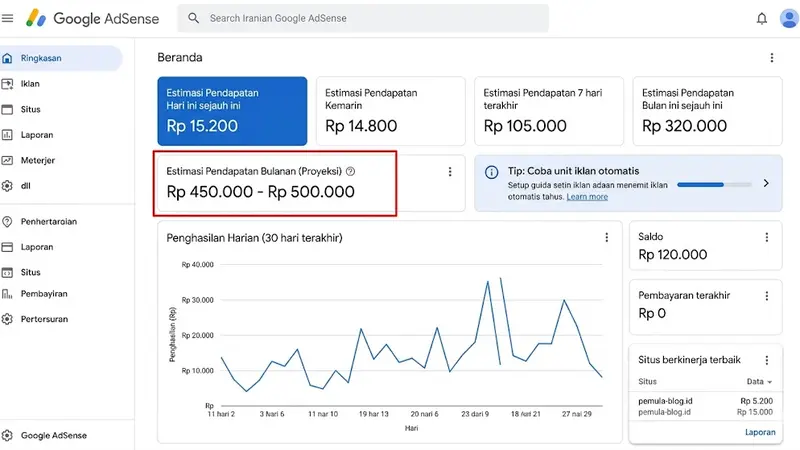Select the 7 hari terakhir card
Viewport: 800px width, 450px height.
point(549,111)
